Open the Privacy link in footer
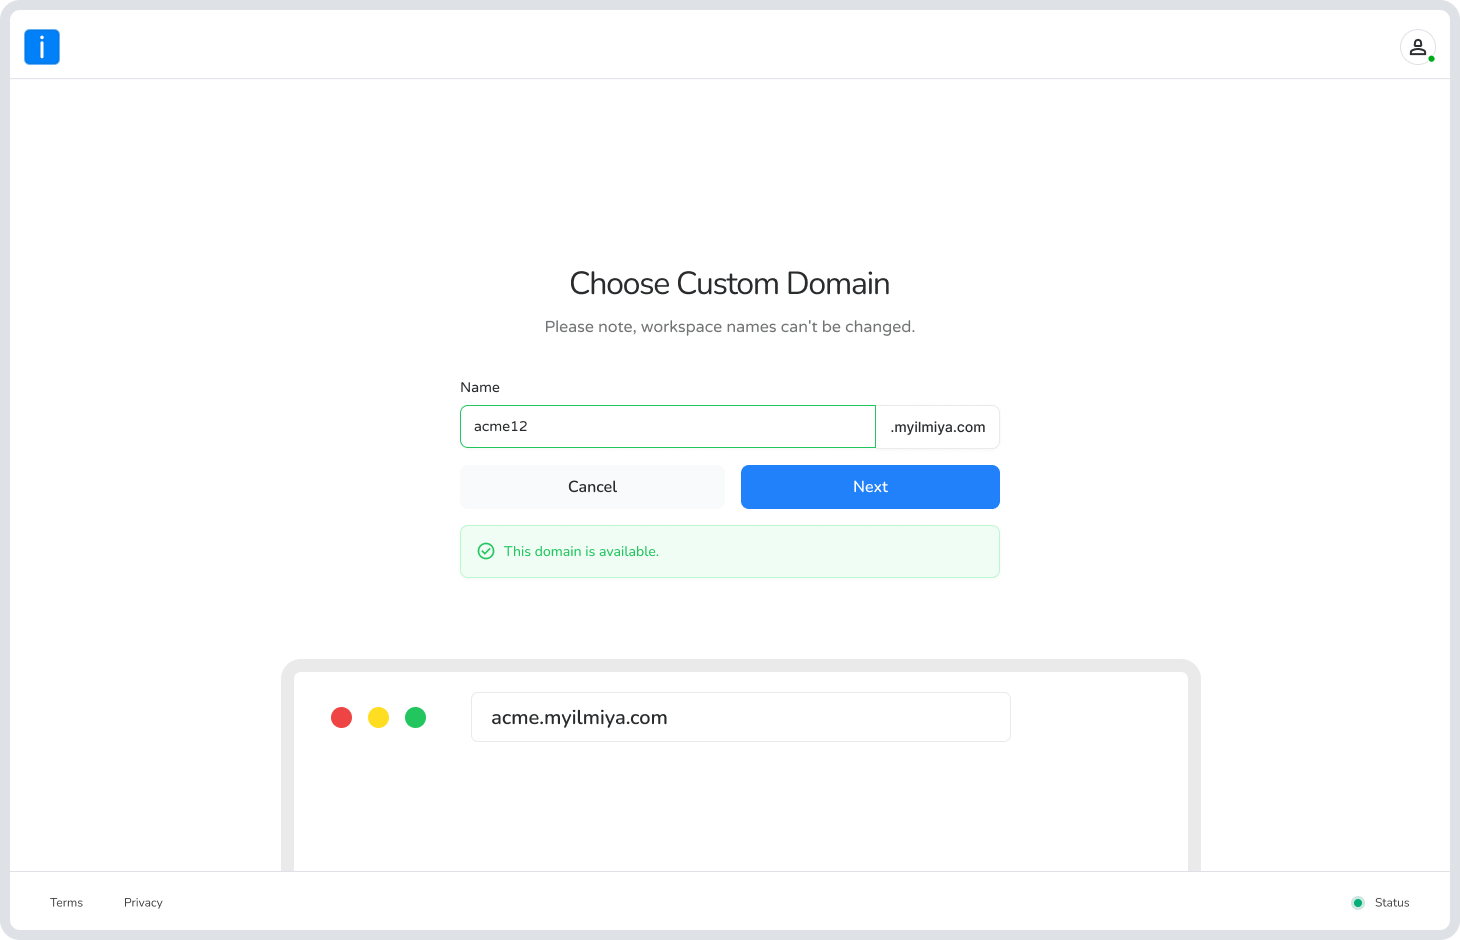The width and height of the screenshot is (1460, 940). pos(143,902)
